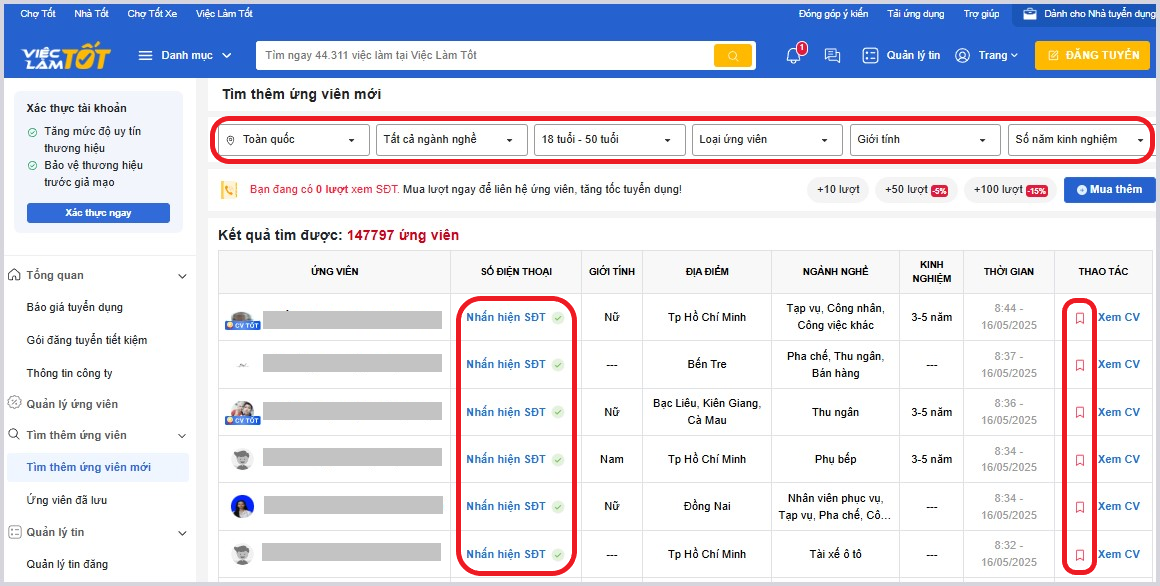Open the Số năm kinh nghiệm dropdown
This screenshot has height=586, width=1160.
coord(1079,140)
